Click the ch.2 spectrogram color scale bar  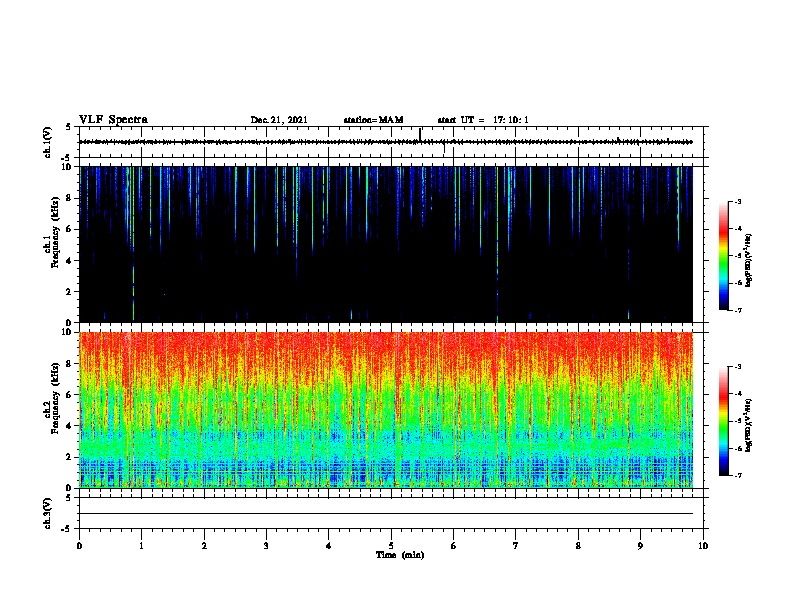(x=723, y=421)
